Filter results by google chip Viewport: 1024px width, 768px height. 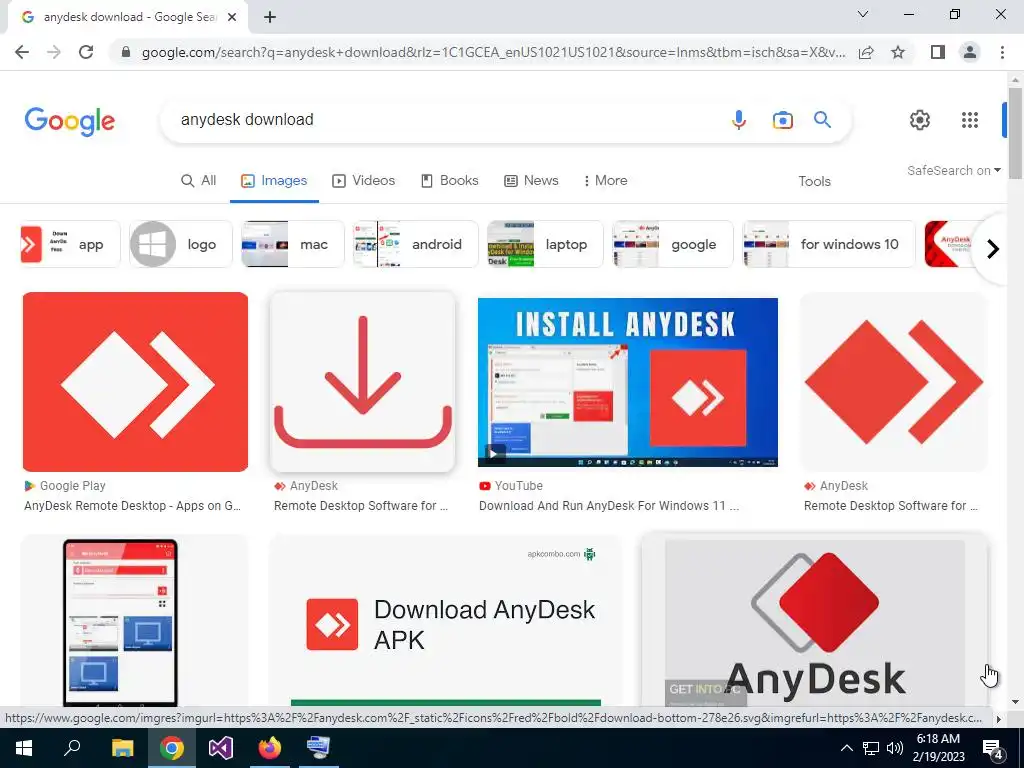[x=673, y=244]
